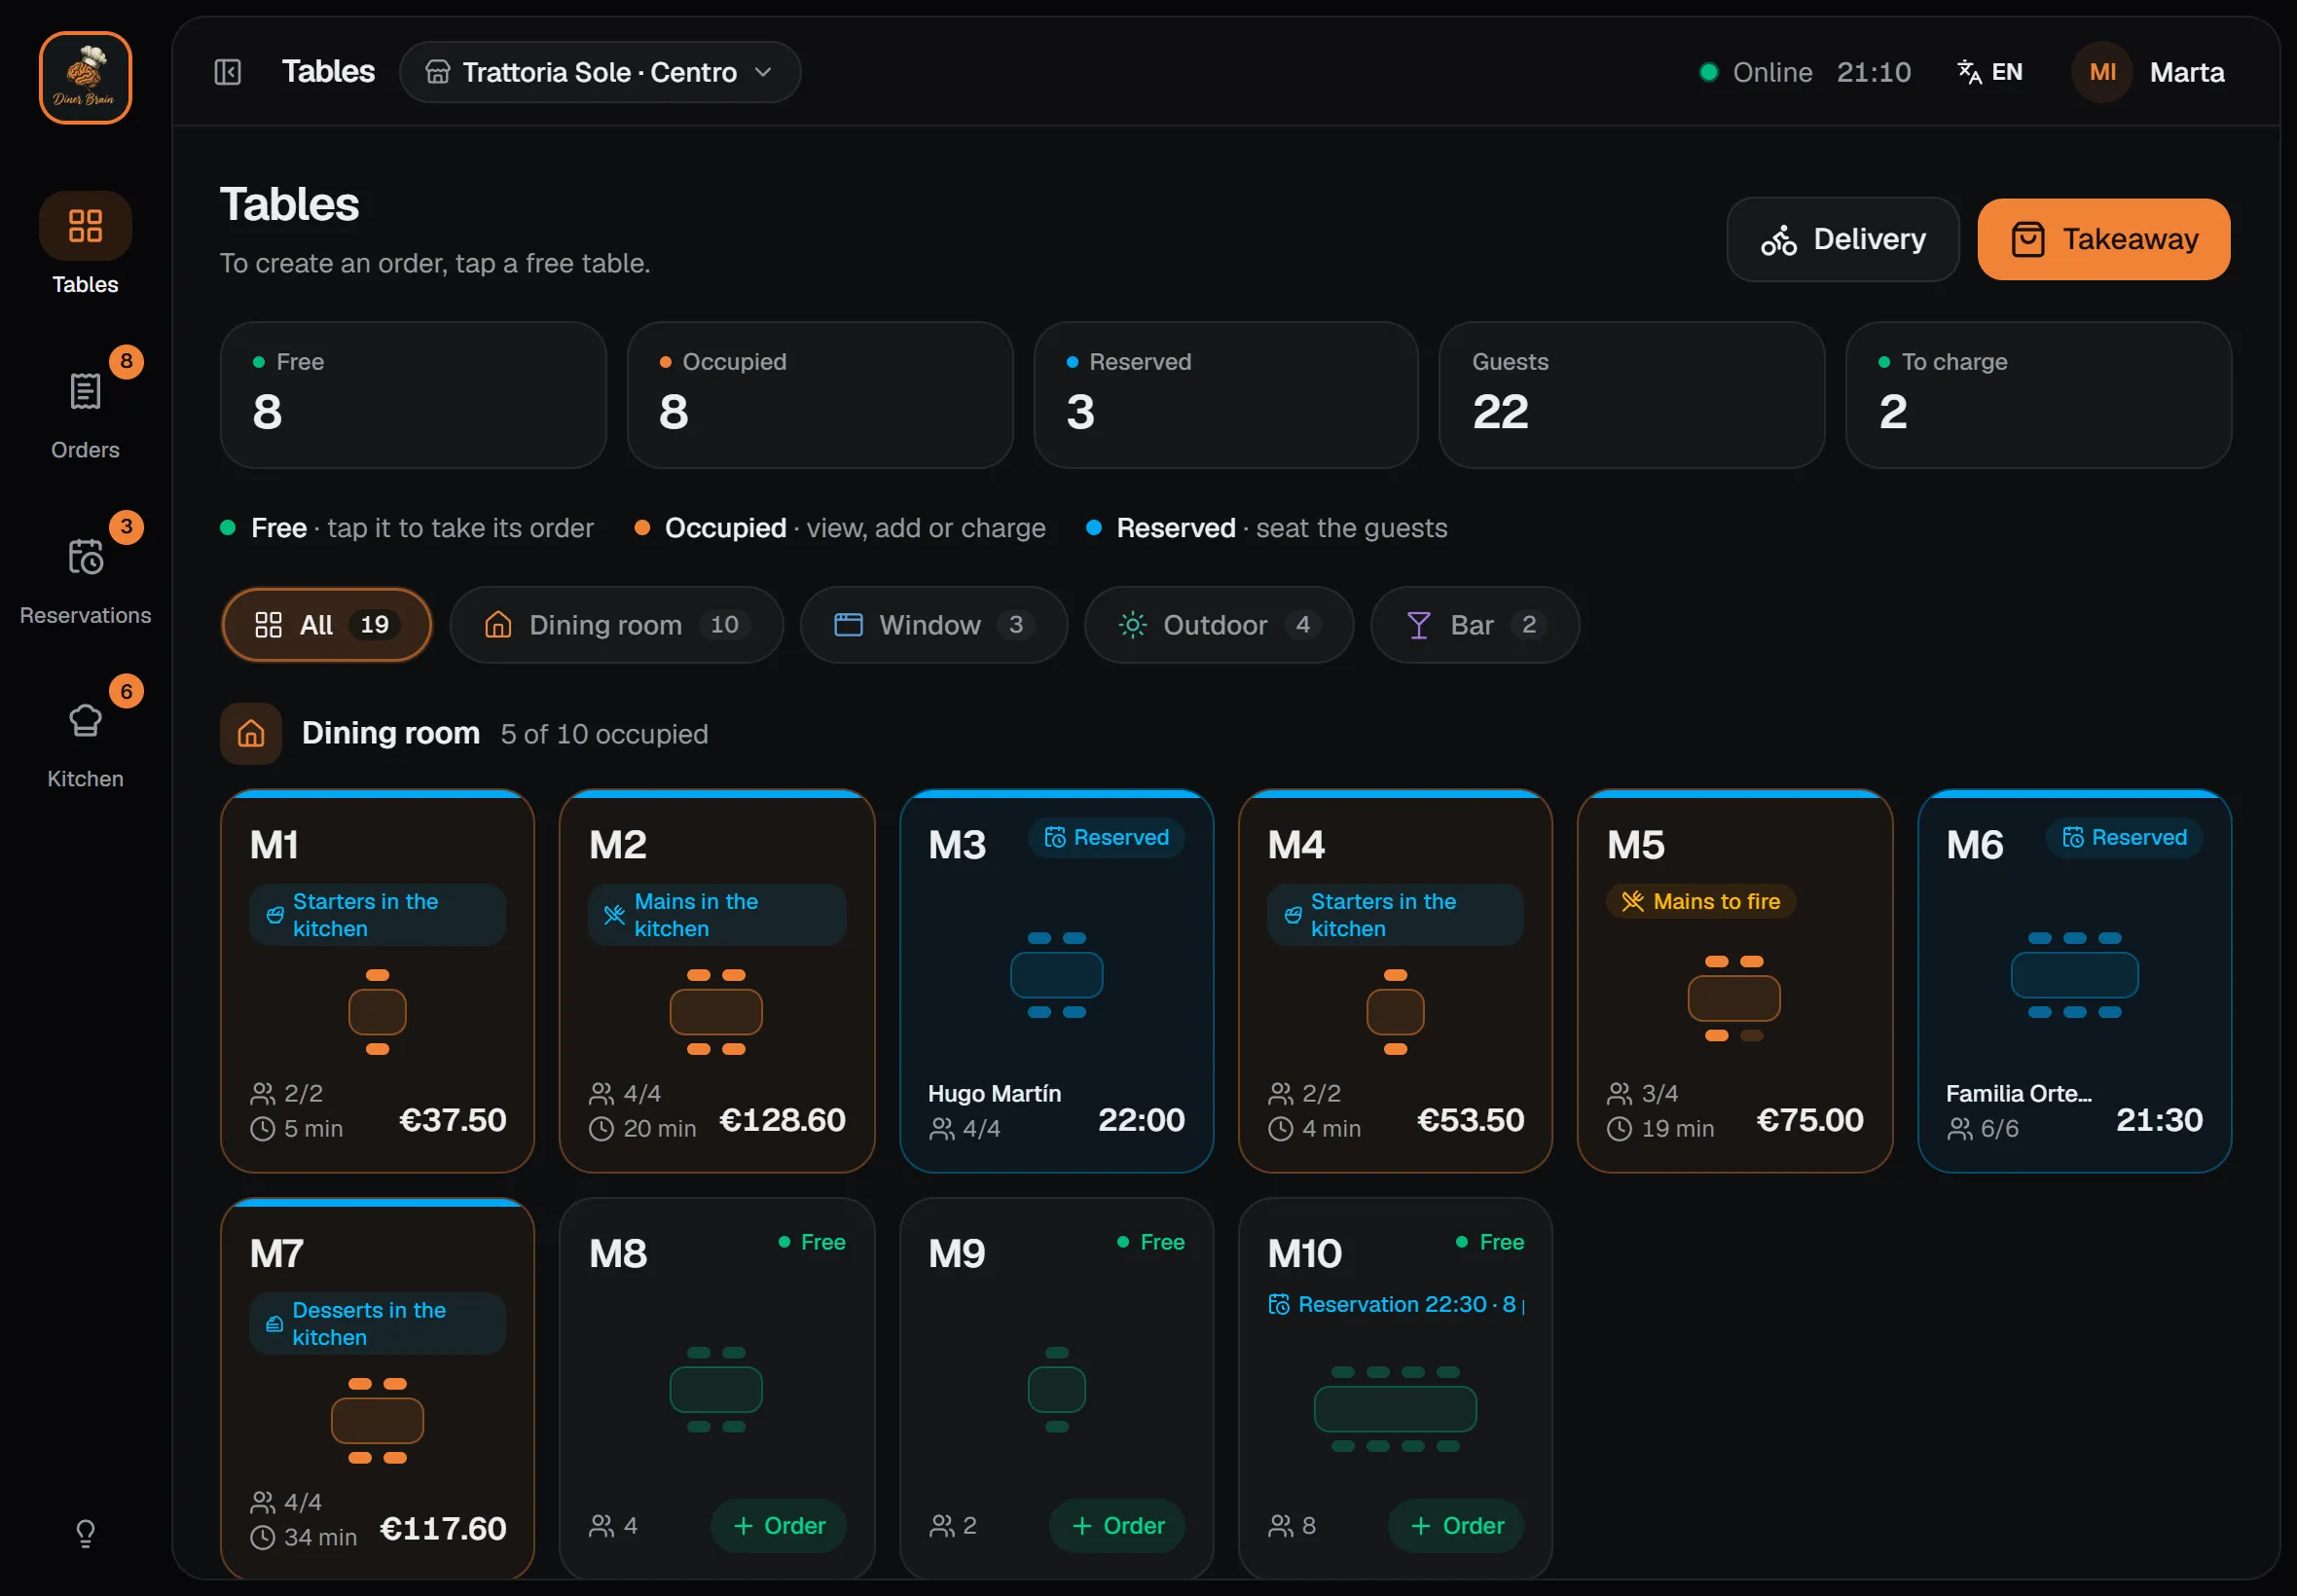Click the M3 table diagram
Viewport: 2297px width, 1596px height.
point(1056,975)
